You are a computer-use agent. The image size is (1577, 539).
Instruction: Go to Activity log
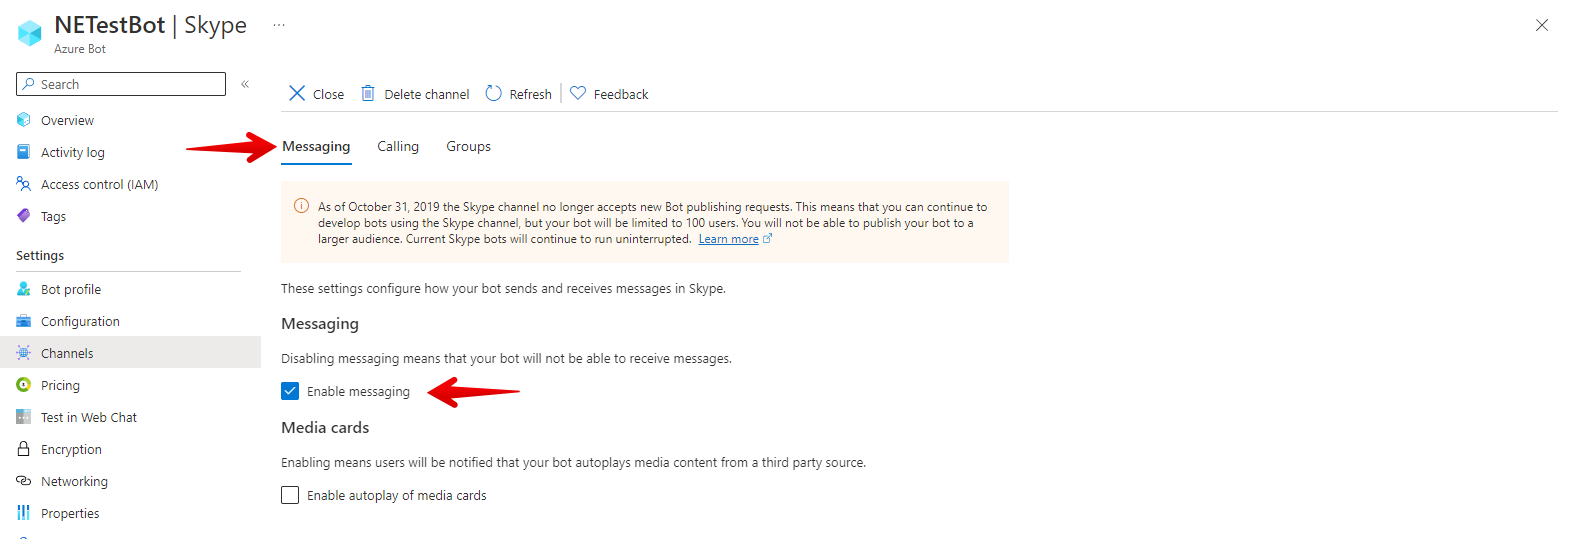coord(73,152)
